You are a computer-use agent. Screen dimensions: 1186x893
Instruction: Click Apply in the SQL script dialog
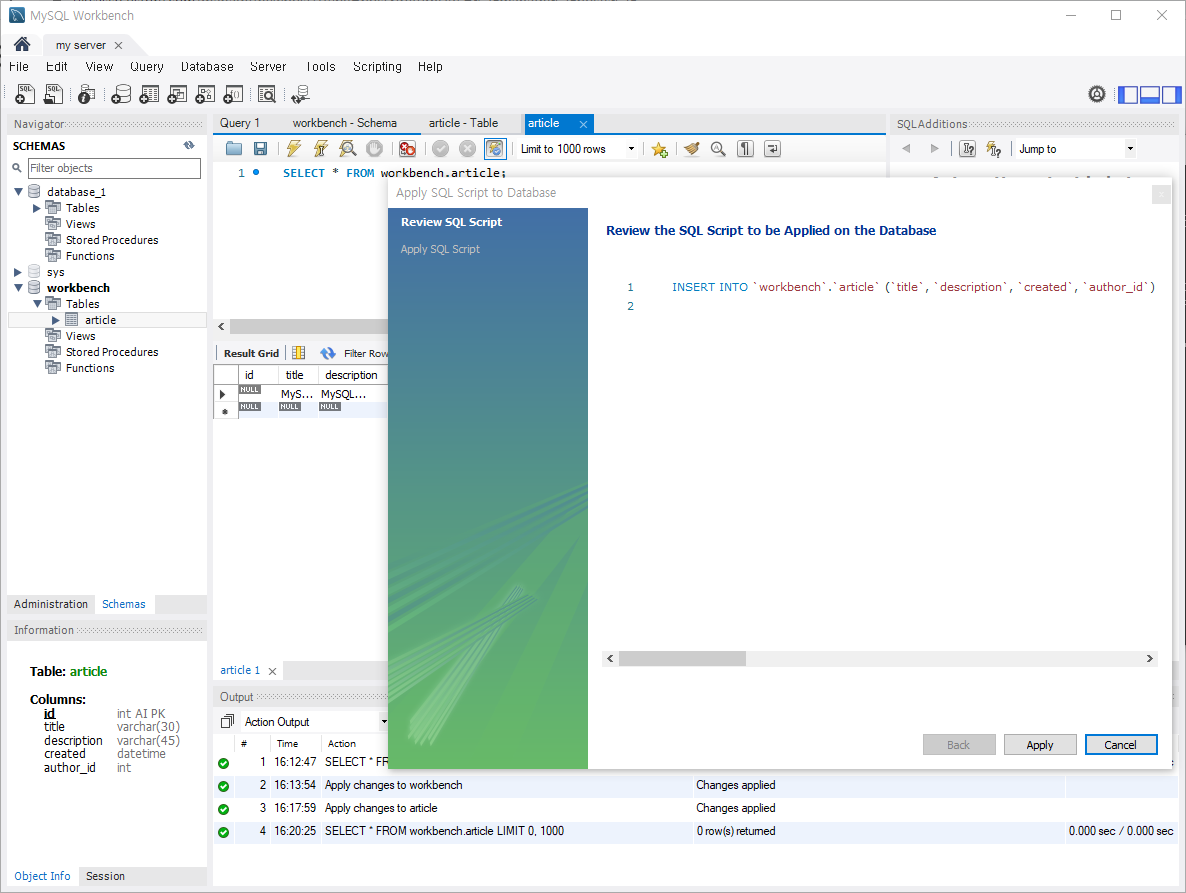[x=1039, y=745]
